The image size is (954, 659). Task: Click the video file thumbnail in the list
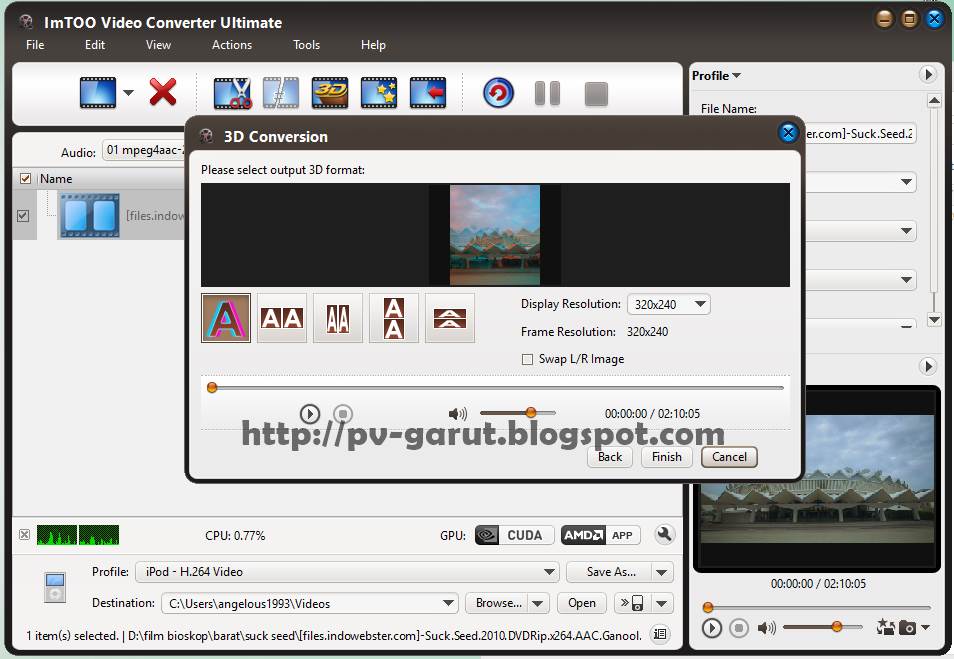(89, 215)
